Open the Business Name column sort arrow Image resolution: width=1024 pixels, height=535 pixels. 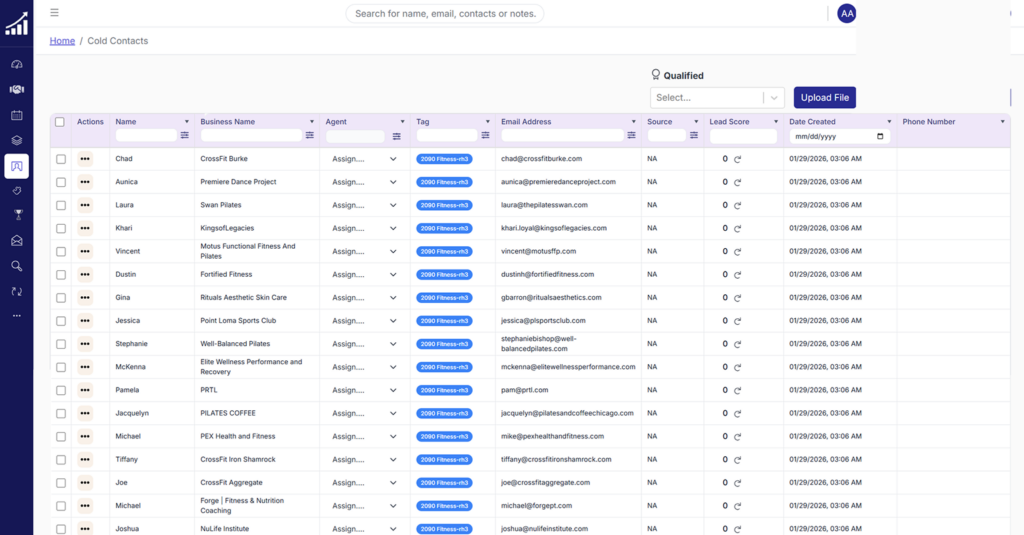tap(311, 122)
